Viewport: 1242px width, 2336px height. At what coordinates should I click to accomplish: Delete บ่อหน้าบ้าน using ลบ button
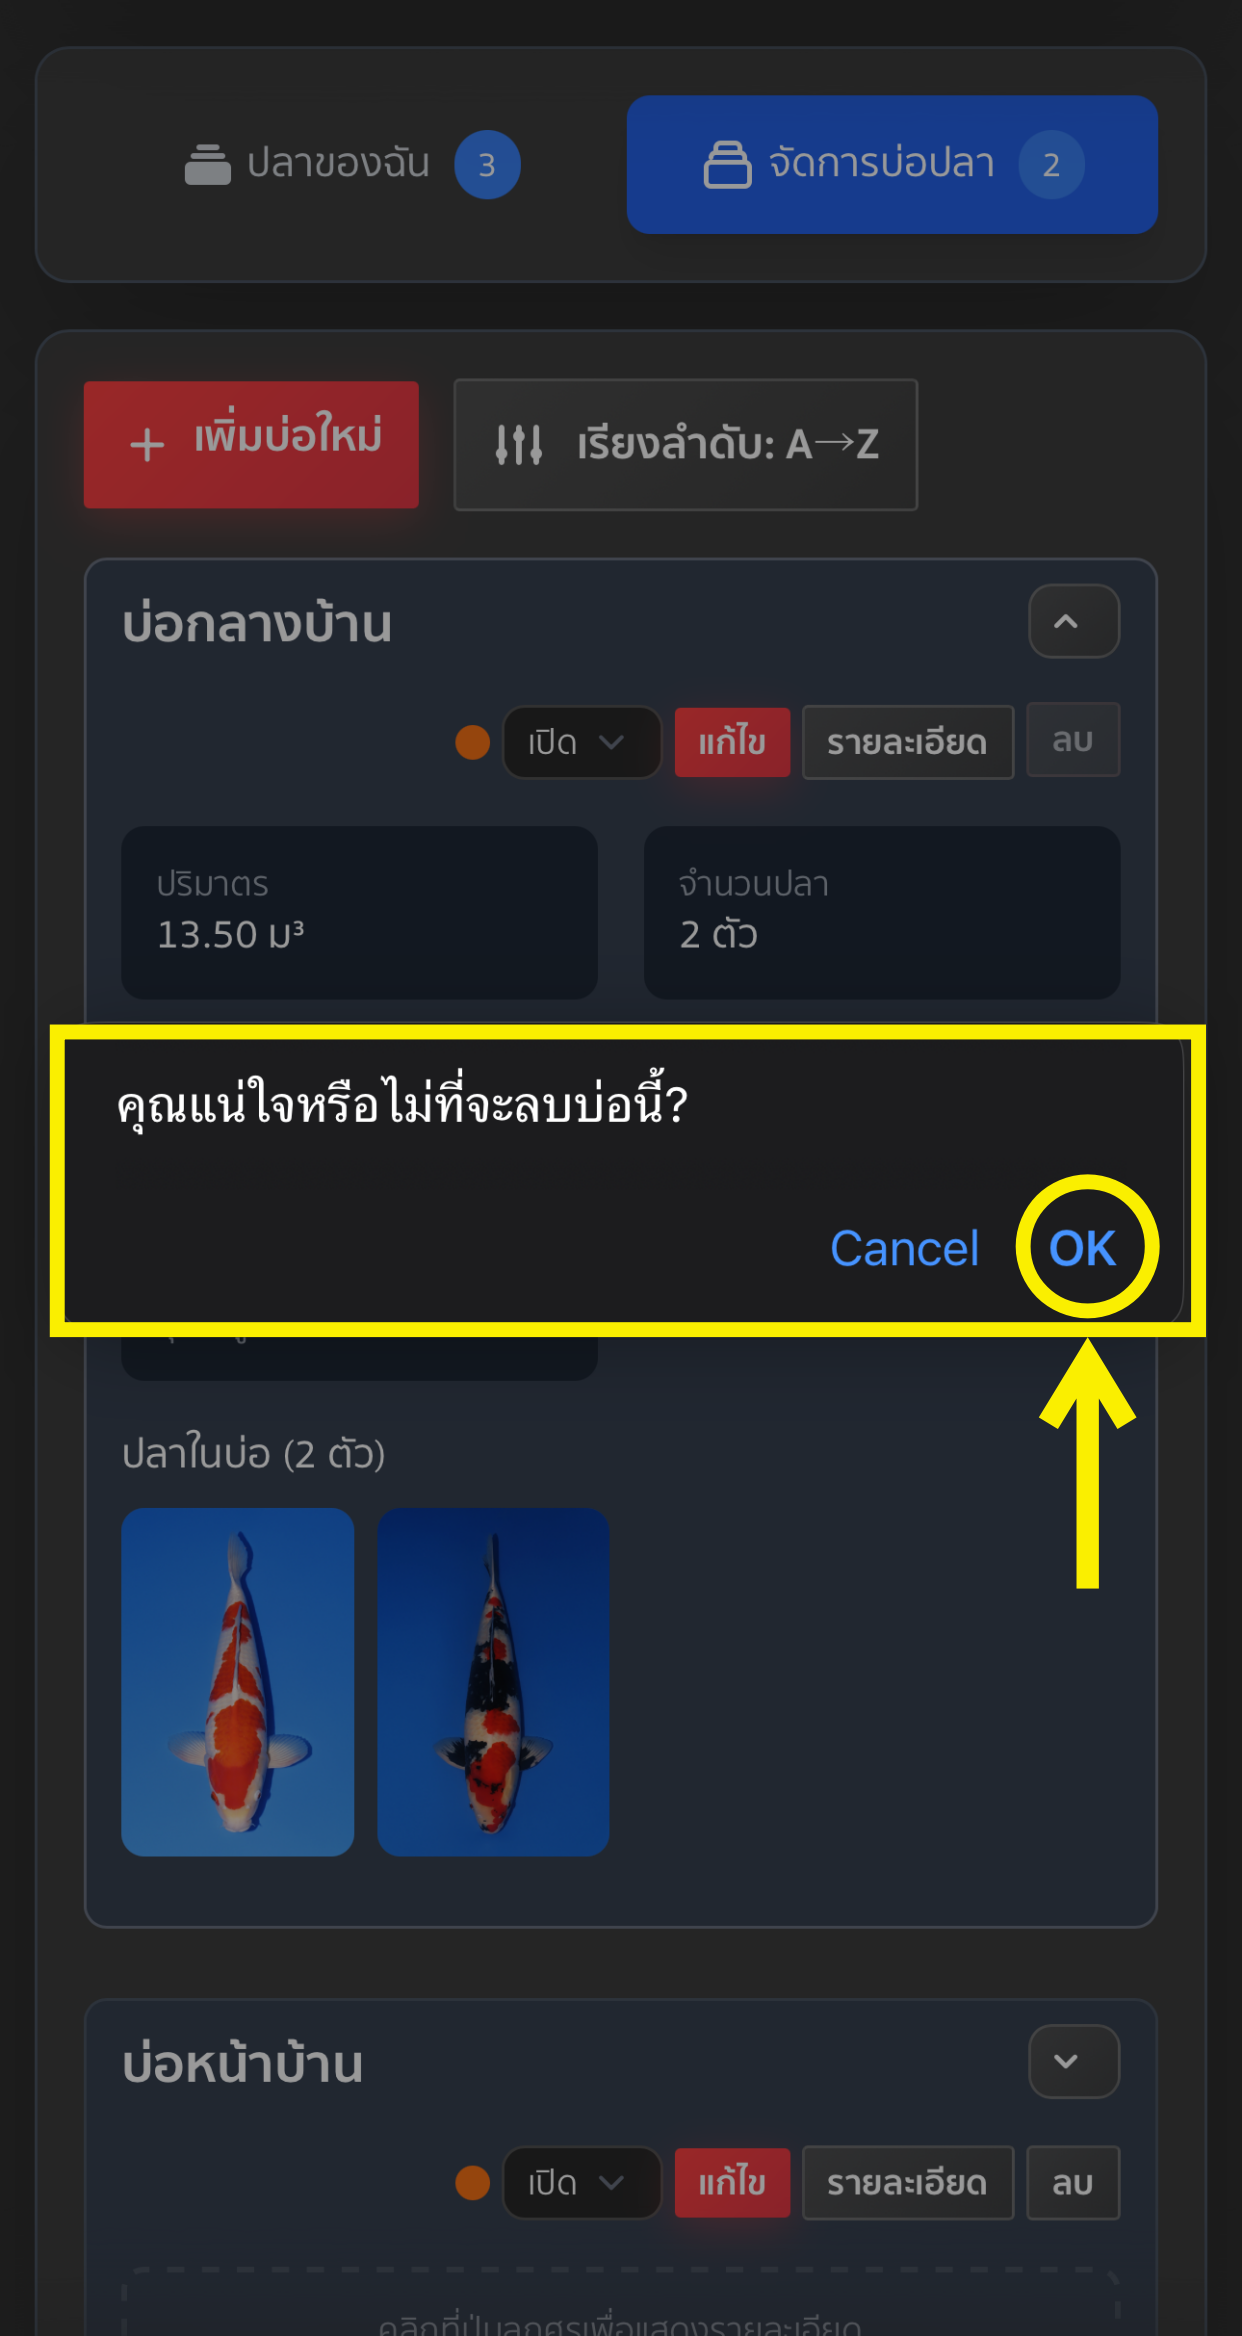tap(1073, 2182)
